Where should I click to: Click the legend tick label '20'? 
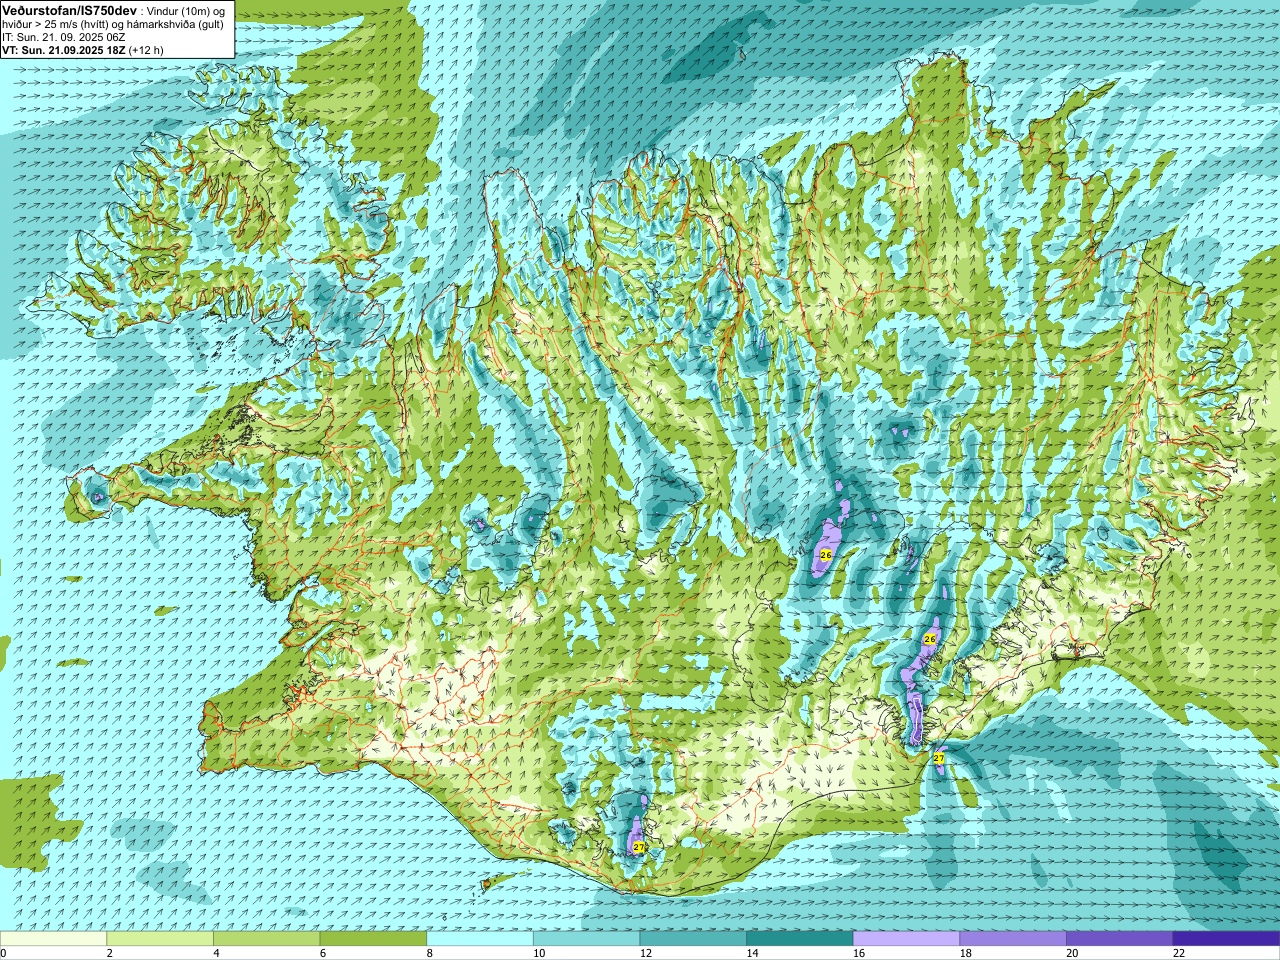pos(1072,953)
